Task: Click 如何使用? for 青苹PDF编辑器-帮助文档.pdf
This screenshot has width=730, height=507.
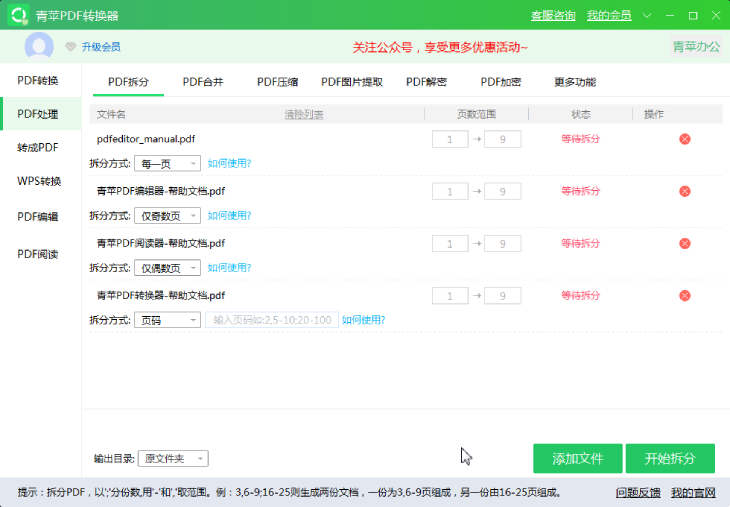Action: pos(229,216)
